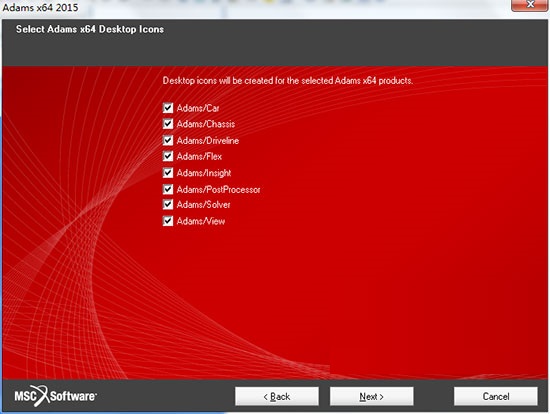Toggle the Adams/Insight checkbox
This screenshot has height=414, width=550.
coord(168,172)
